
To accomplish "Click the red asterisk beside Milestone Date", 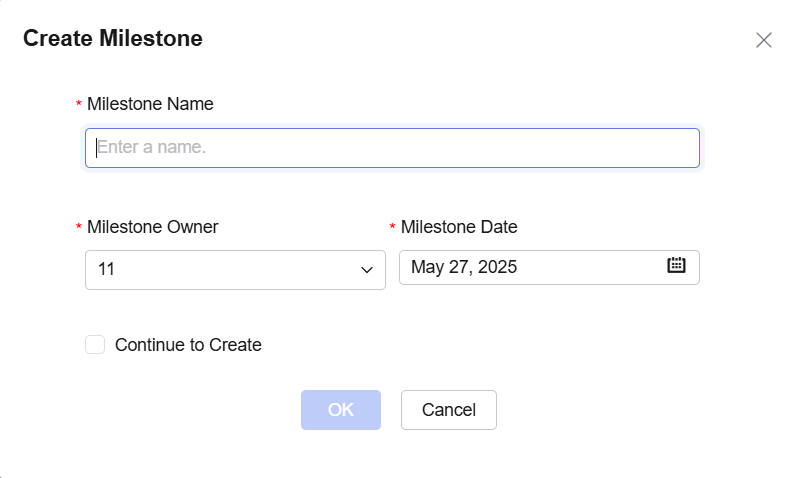I will pos(393,229).
